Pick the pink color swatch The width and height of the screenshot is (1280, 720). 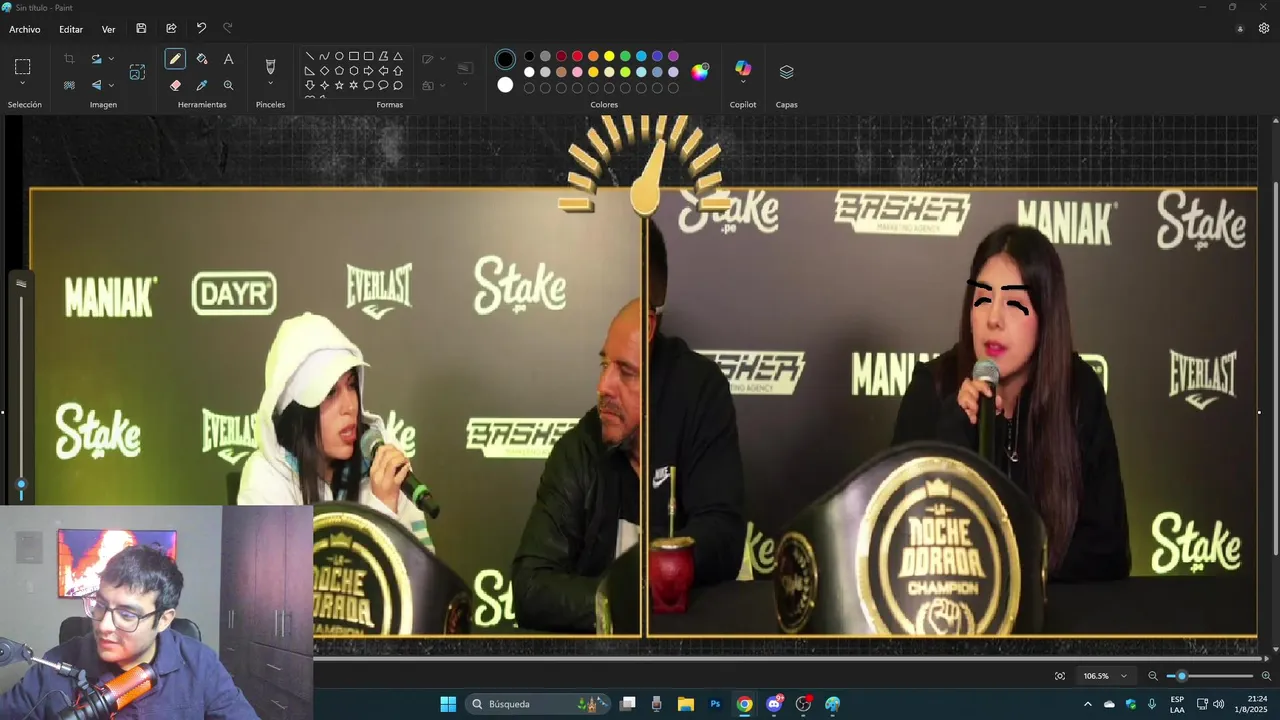577,72
